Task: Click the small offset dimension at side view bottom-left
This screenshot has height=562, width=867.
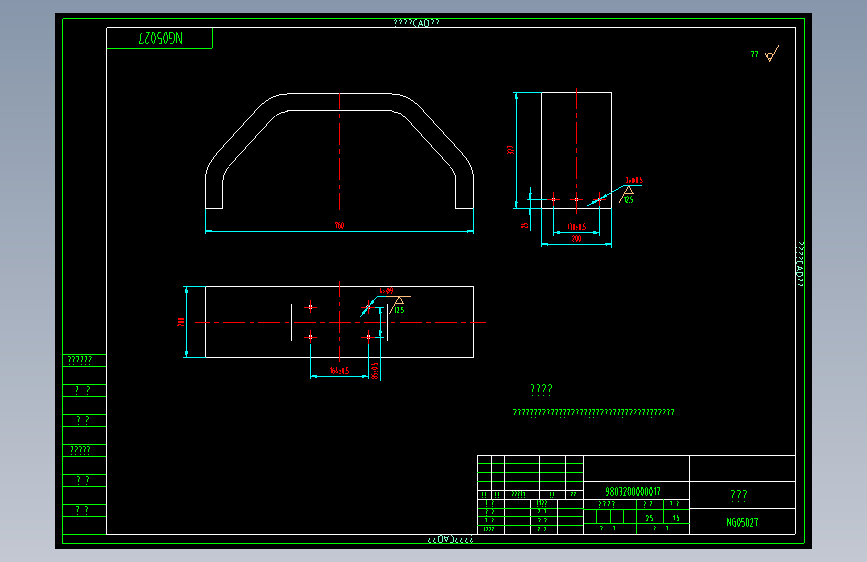Action: 525,226
